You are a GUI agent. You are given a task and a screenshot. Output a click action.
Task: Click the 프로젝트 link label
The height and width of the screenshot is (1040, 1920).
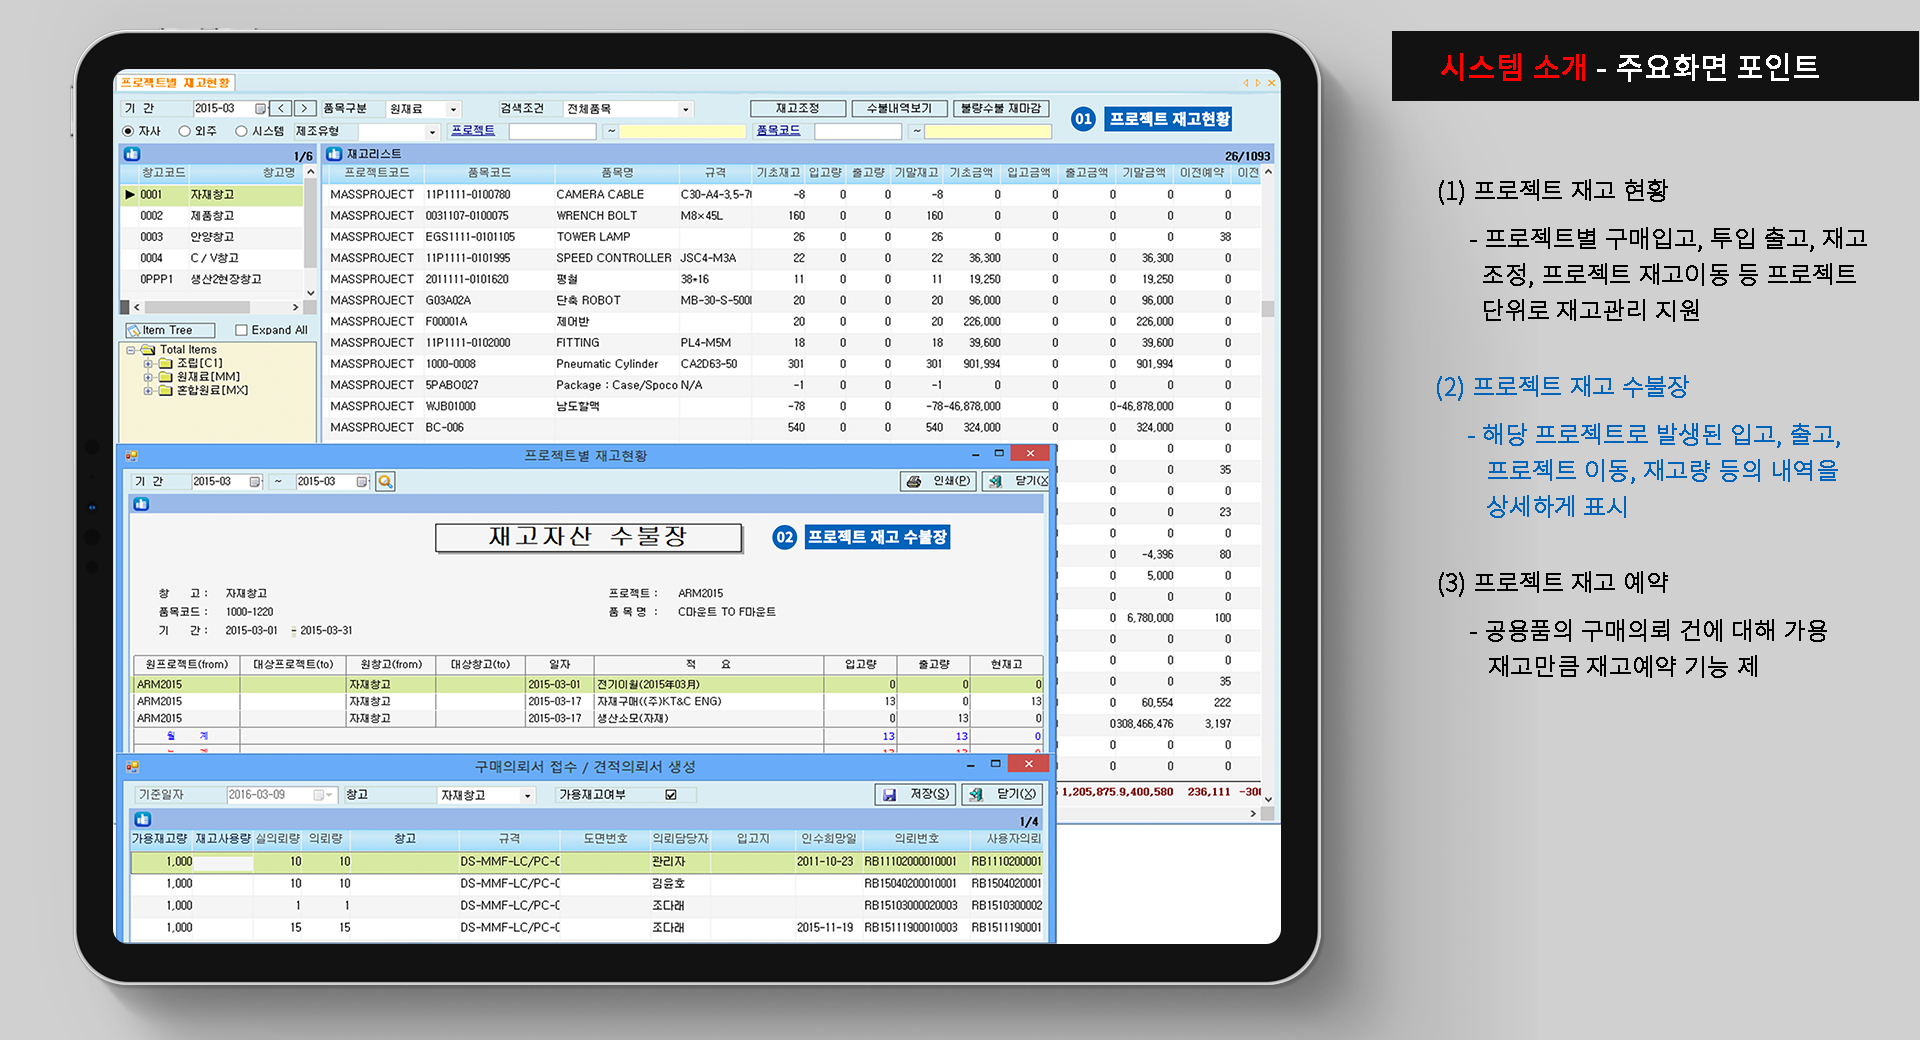473,131
